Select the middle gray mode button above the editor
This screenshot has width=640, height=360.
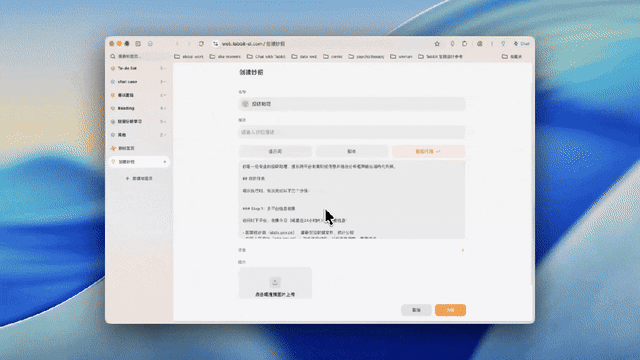point(351,151)
